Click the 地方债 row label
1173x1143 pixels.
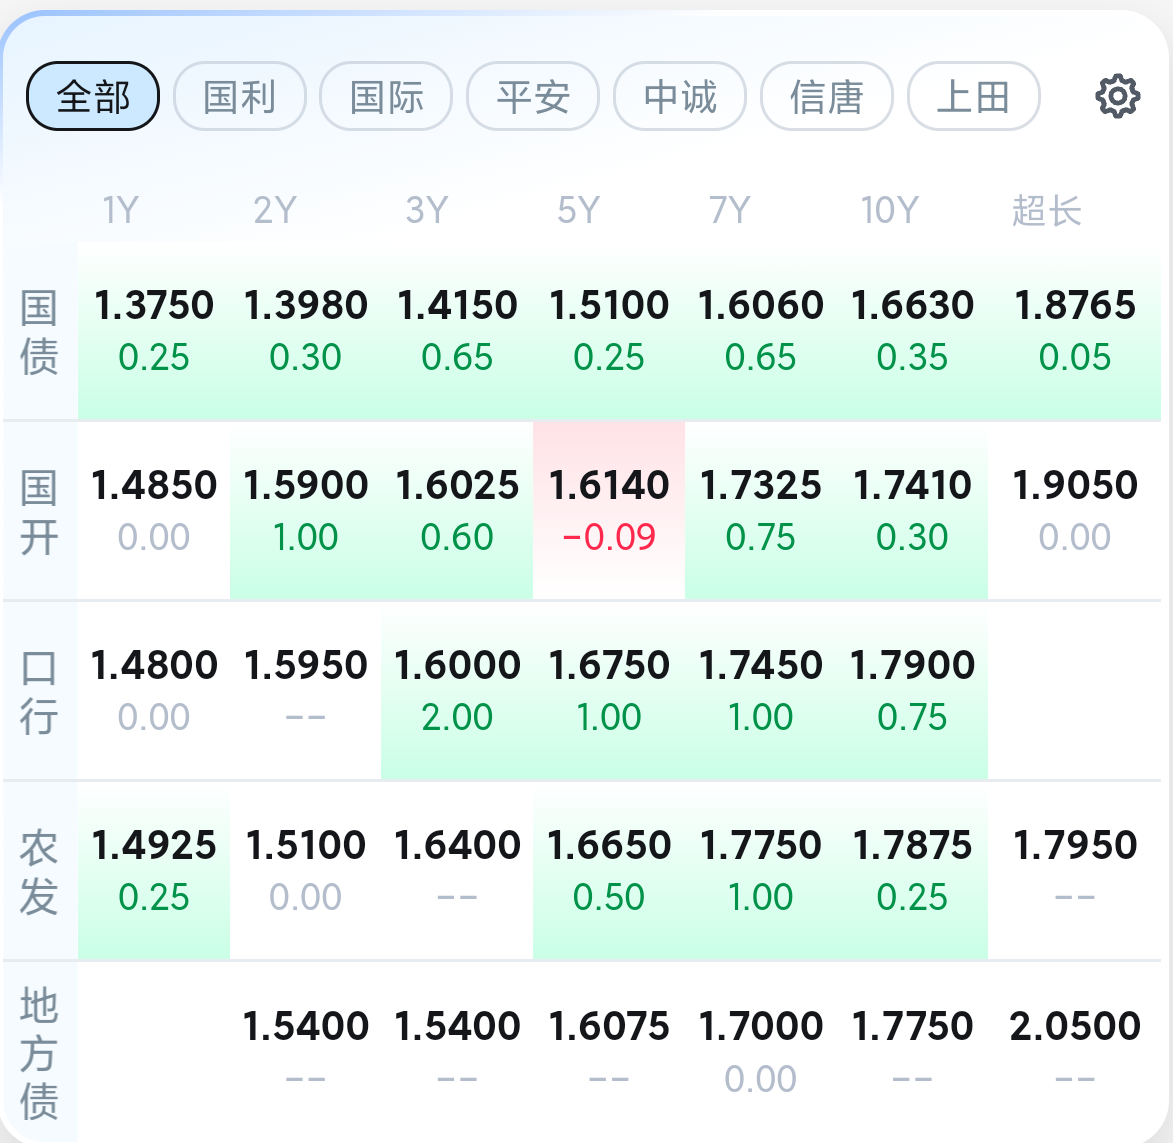[x=39, y=1053]
